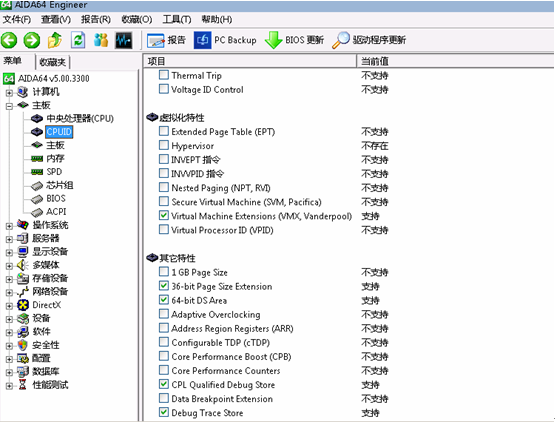Toggle Hypervisor checkbox
Image resolution: width=555 pixels, height=422 pixels.
click(164, 145)
